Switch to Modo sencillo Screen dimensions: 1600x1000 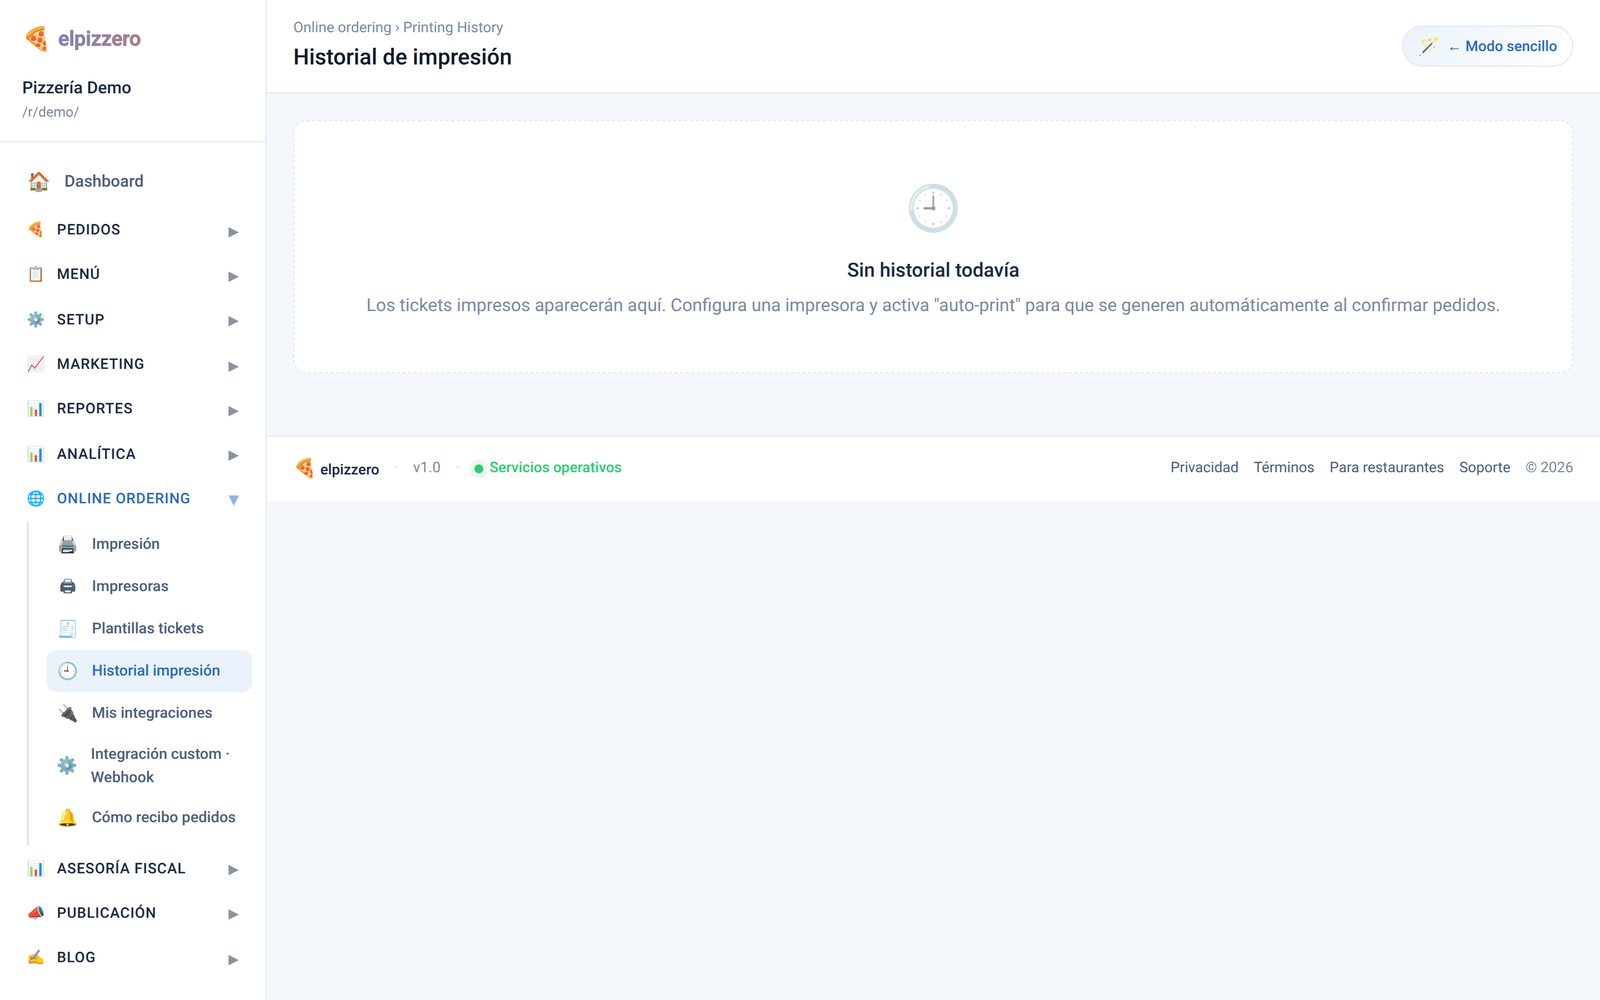pyautogui.click(x=1487, y=46)
